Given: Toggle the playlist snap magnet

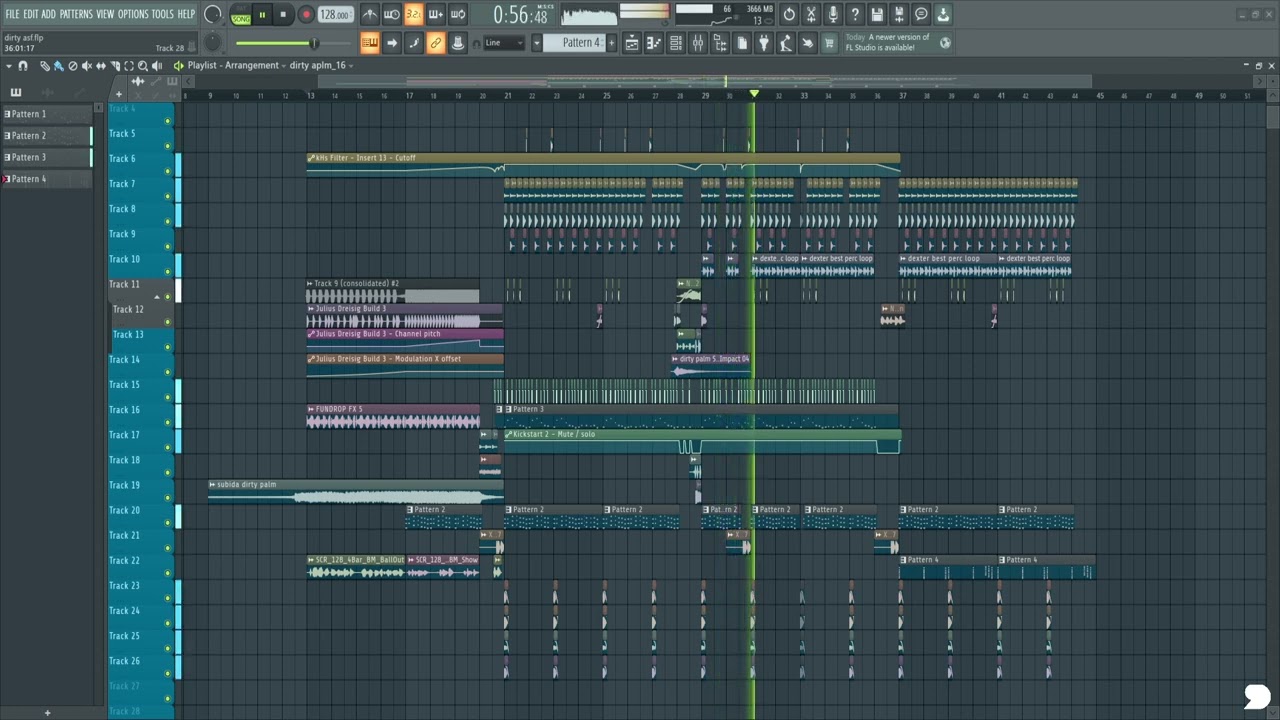Looking at the screenshot, I should (x=22, y=66).
